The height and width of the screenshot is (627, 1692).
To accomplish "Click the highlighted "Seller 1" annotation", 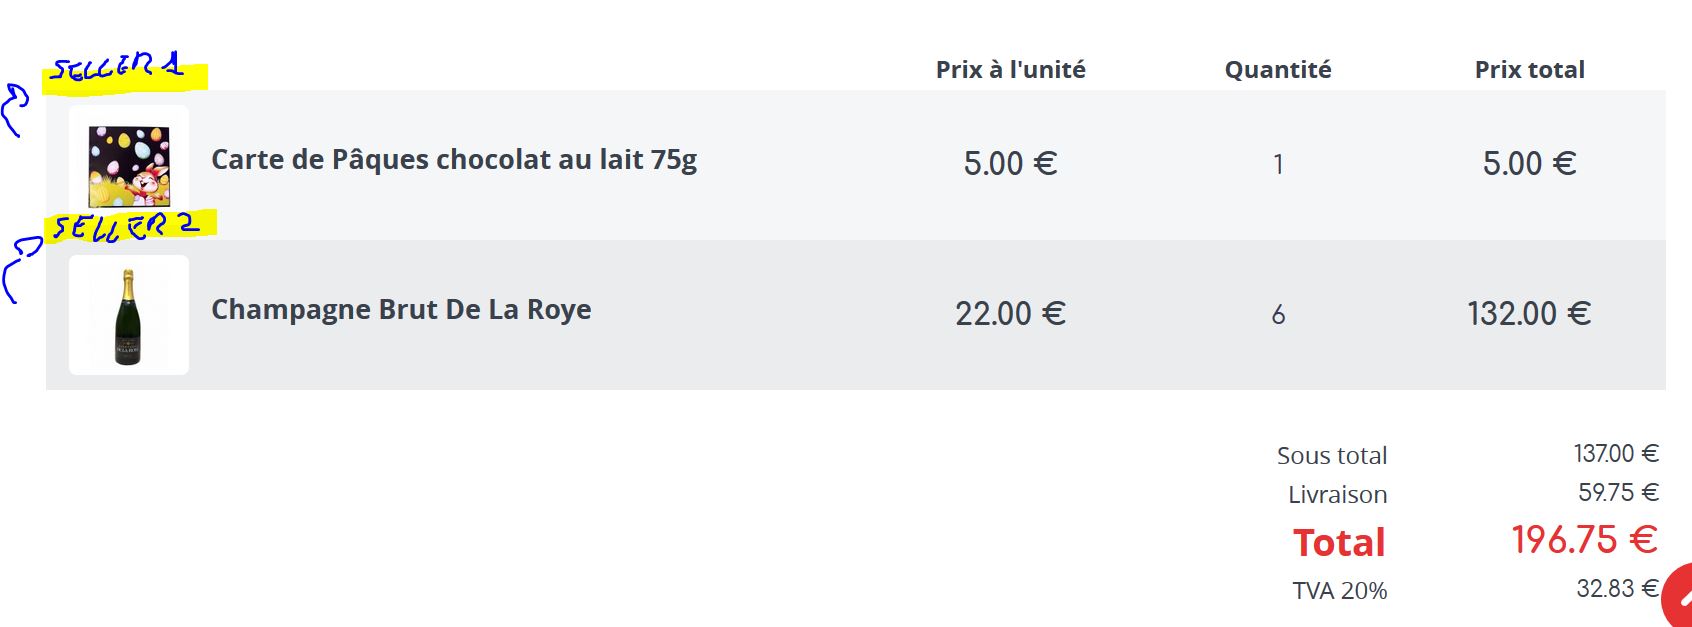I will [x=122, y=70].
